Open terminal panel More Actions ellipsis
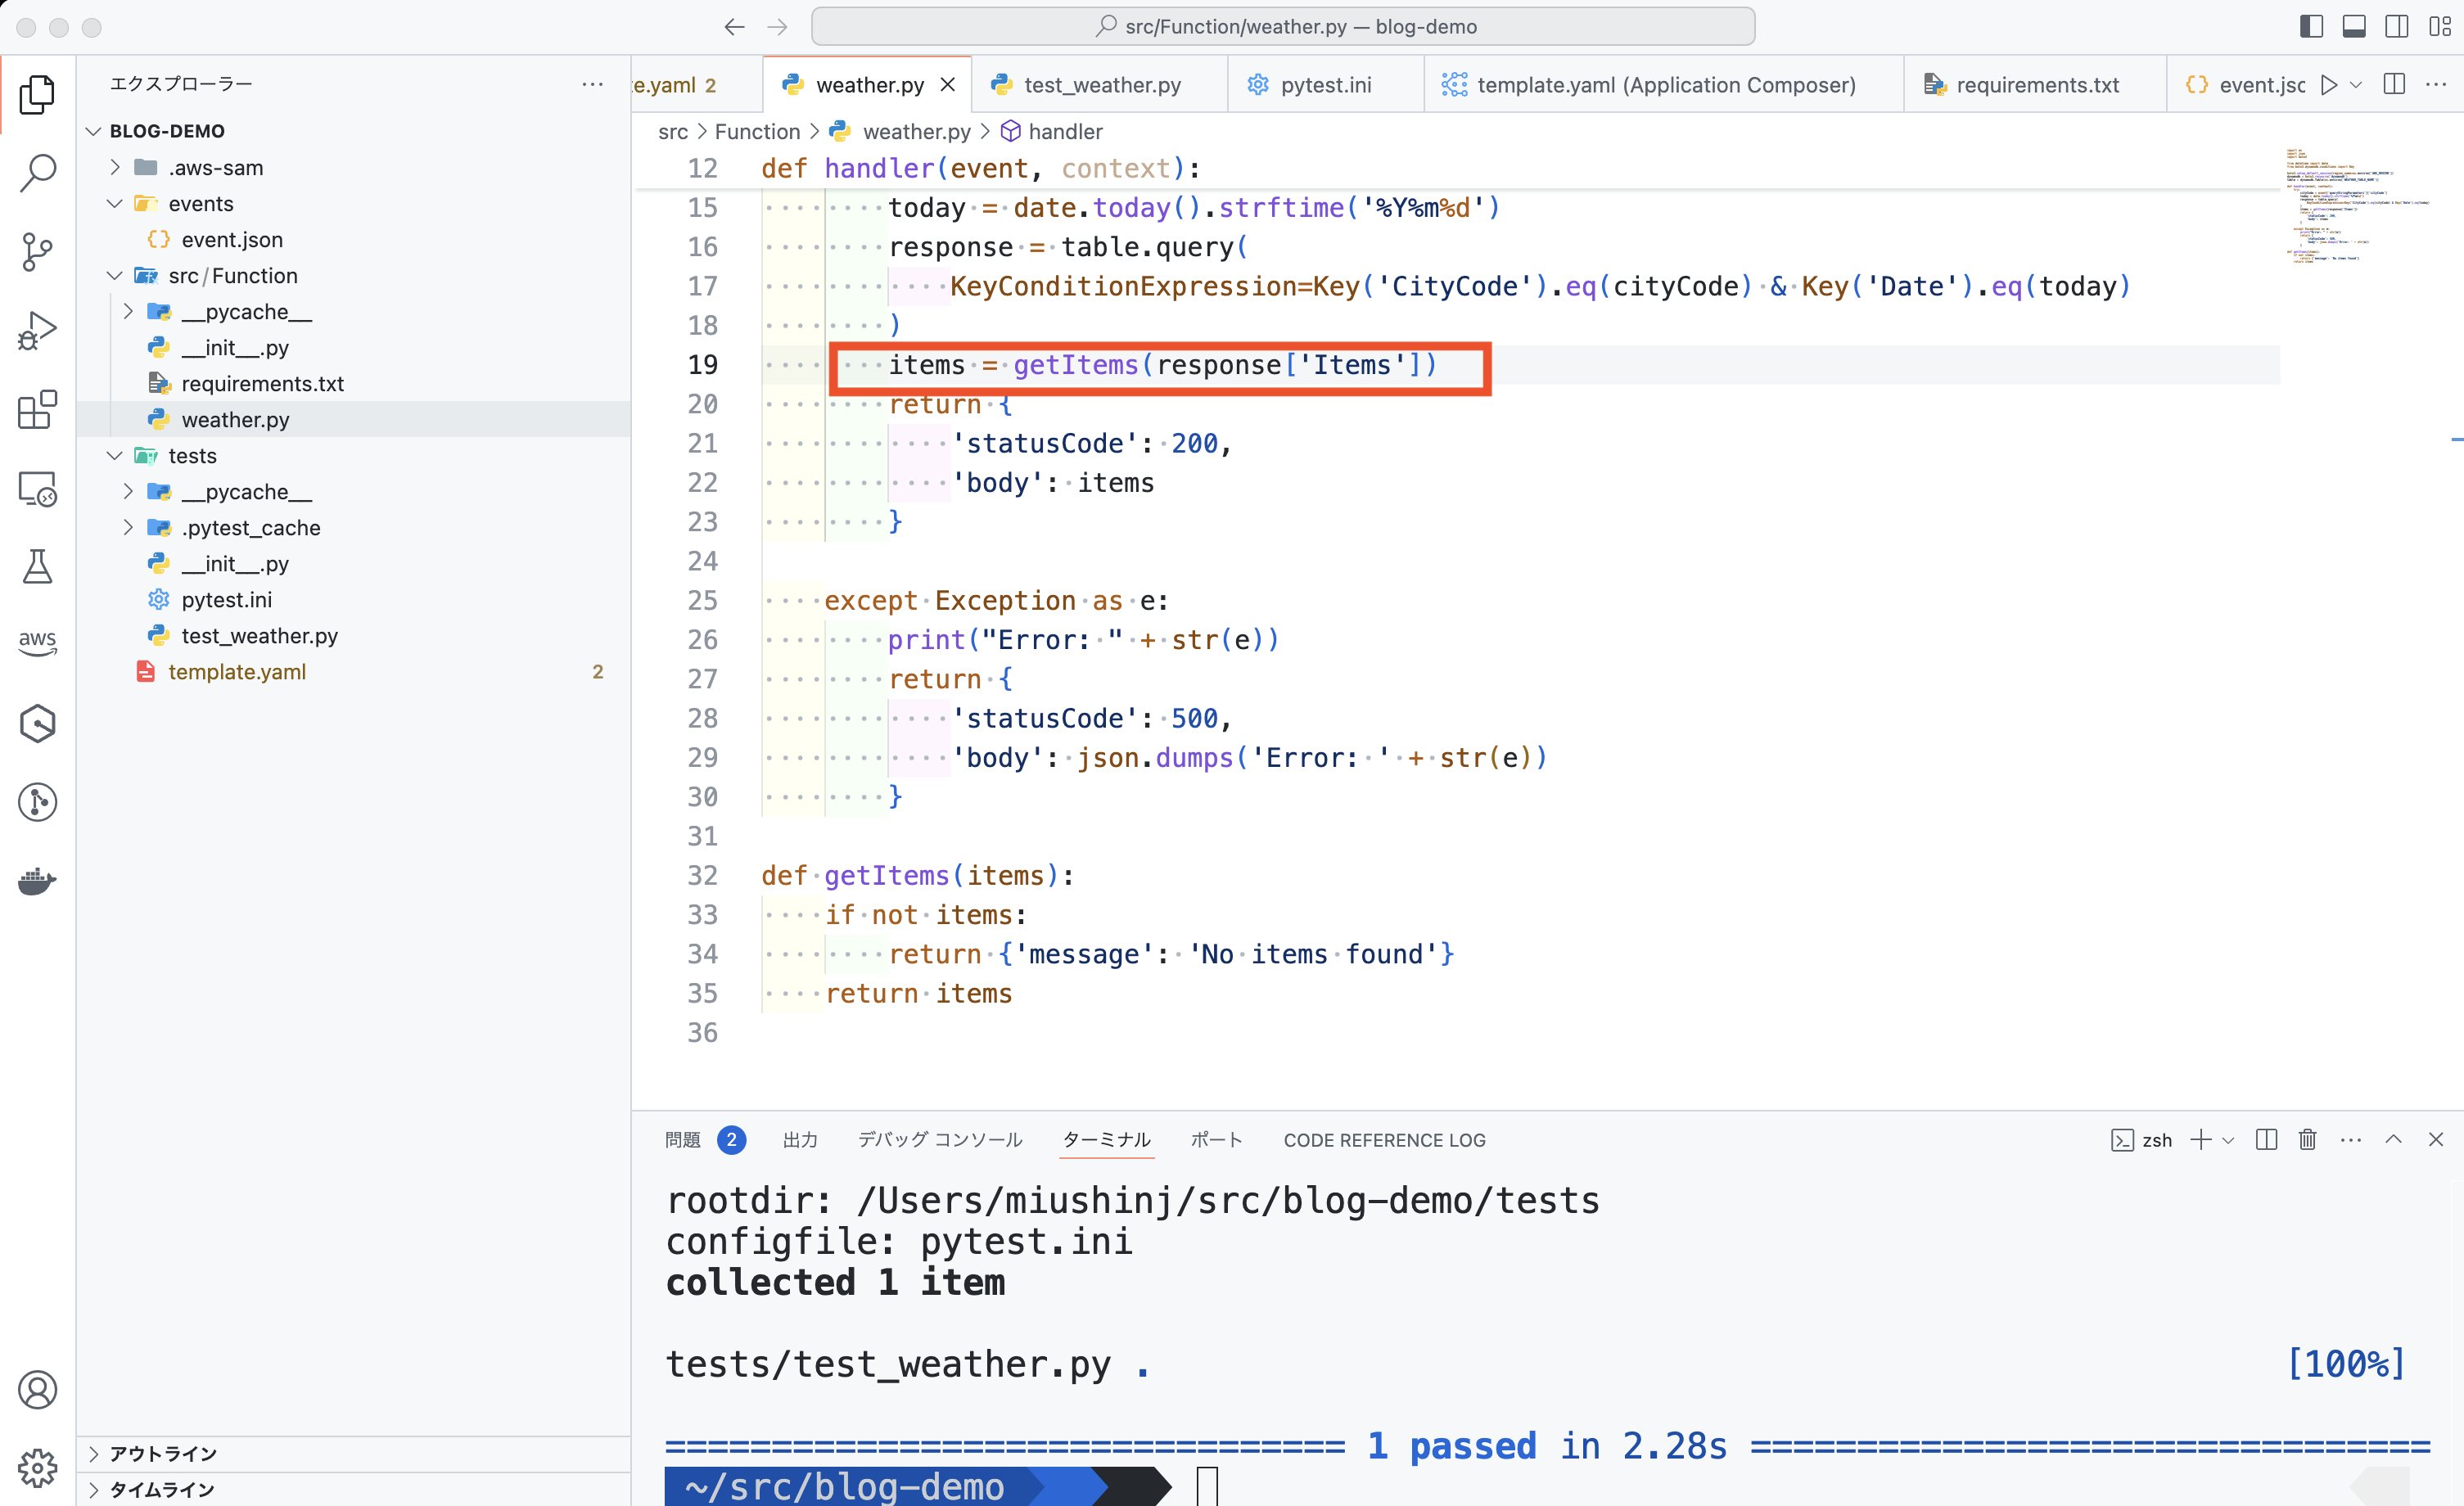 [x=2351, y=1139]
